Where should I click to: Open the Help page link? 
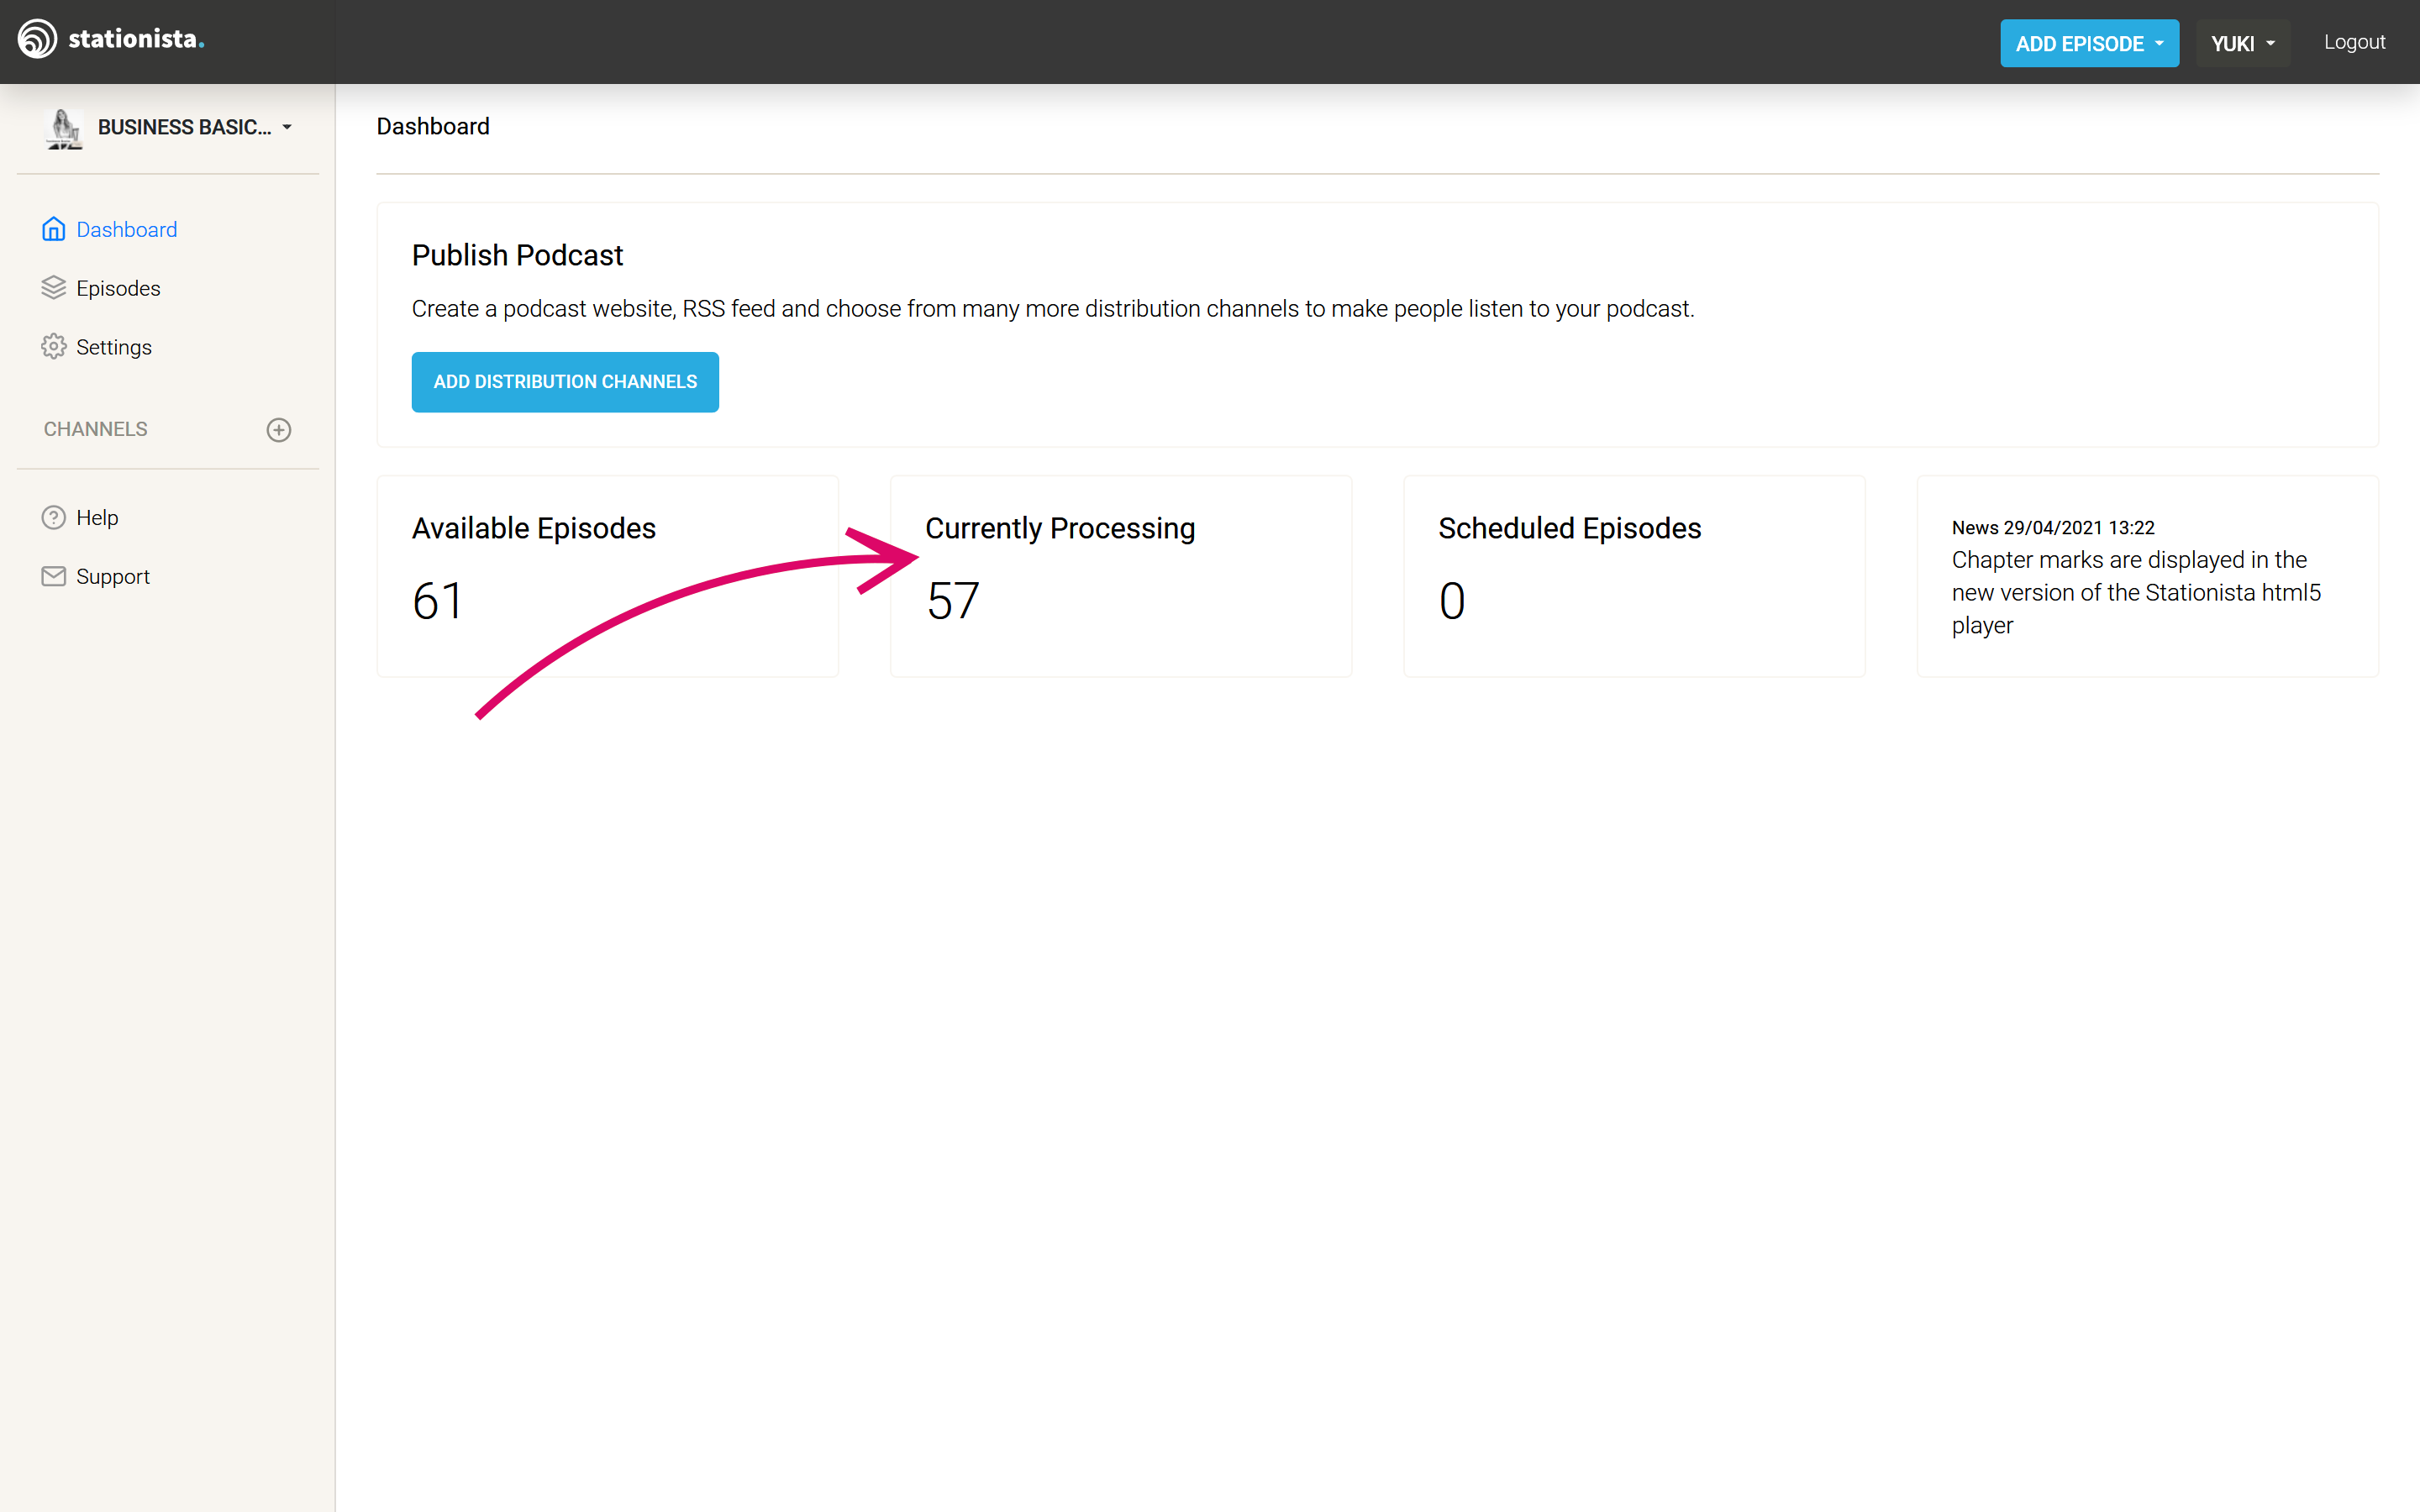[97, 518]
